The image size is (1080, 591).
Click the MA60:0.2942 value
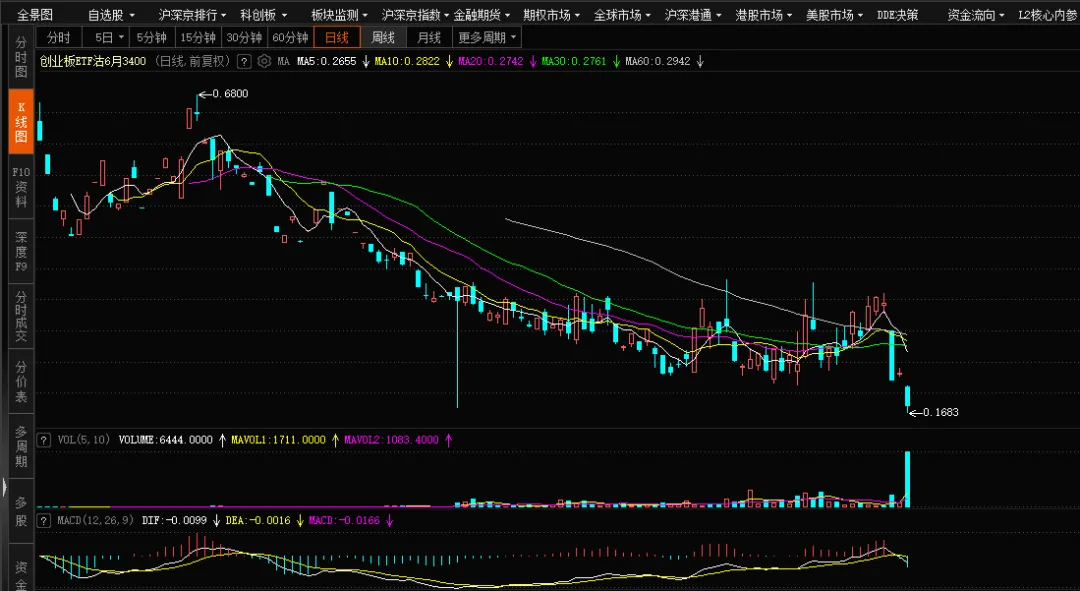(658, 61)
